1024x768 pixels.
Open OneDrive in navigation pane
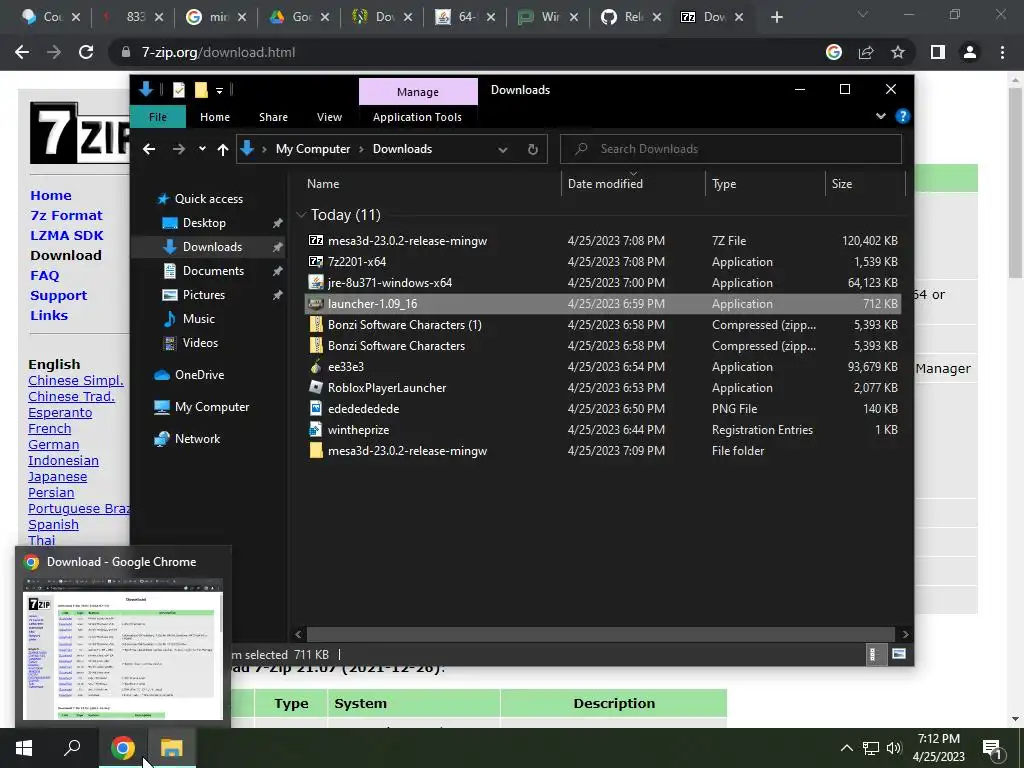pyautogui.click(x=199, y=375)
